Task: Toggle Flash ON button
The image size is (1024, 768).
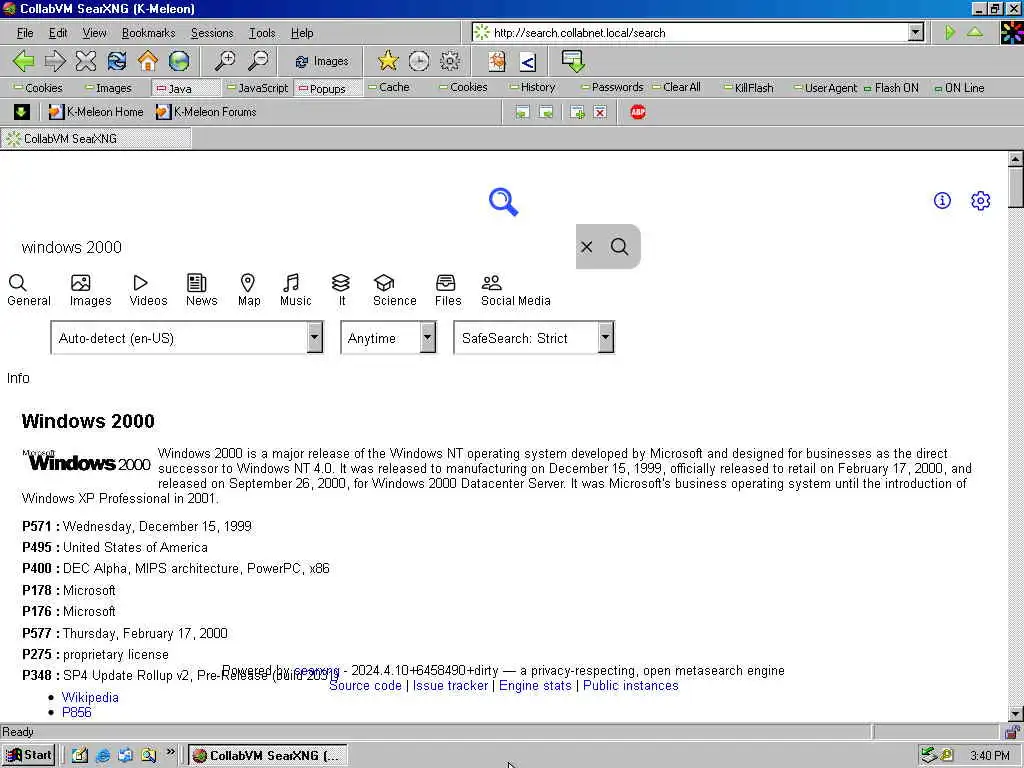Action: 891,88
